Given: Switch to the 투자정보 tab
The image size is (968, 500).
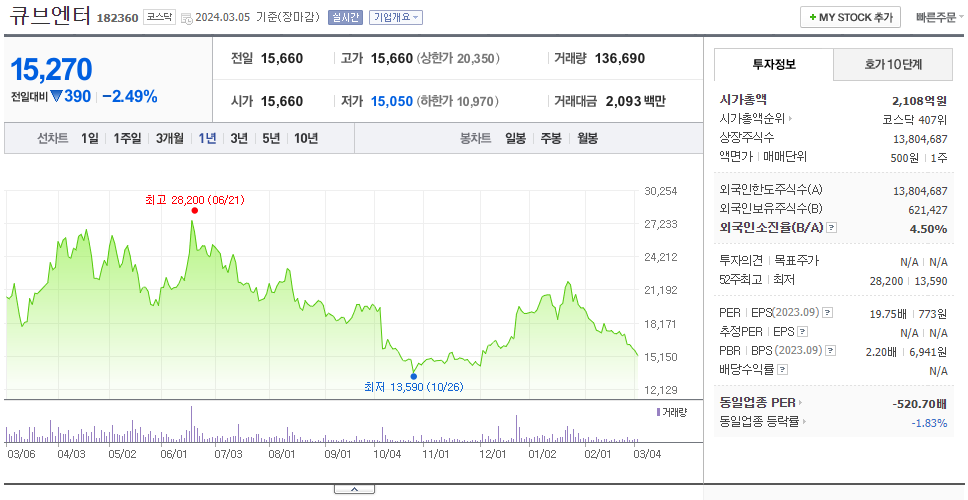Looking at the screenshot, I should [774, 64].
